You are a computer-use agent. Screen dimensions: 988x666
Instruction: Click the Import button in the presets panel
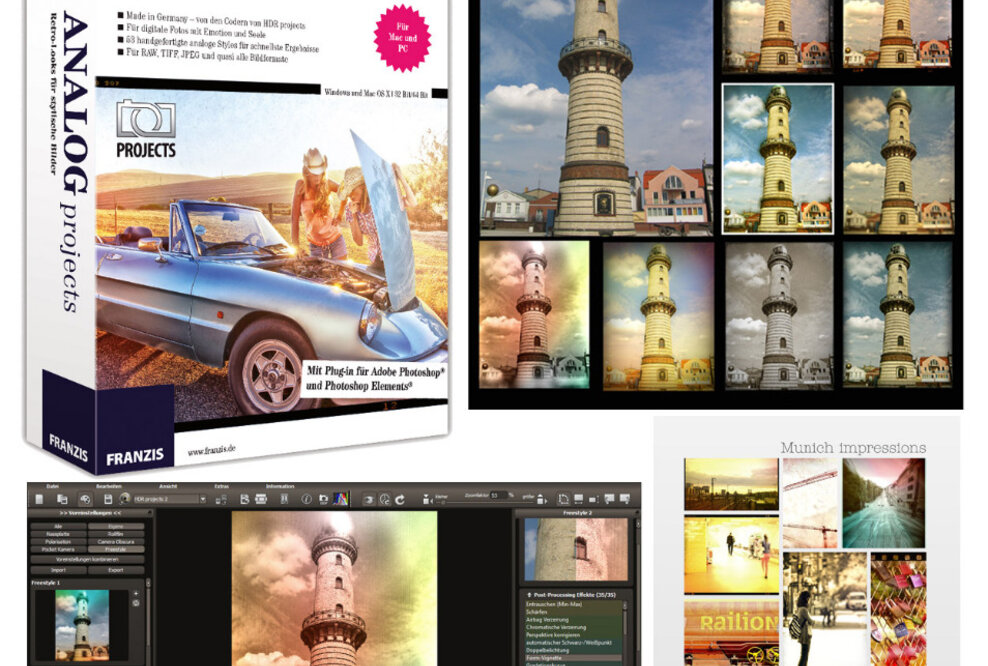click(x=58, y=570)
